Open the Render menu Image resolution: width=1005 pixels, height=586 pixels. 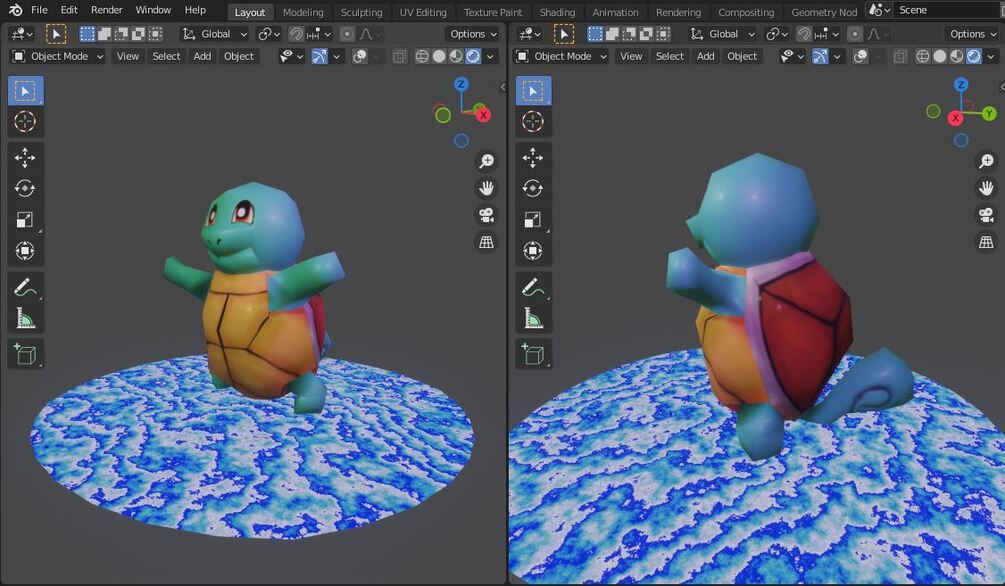[106, 10]
